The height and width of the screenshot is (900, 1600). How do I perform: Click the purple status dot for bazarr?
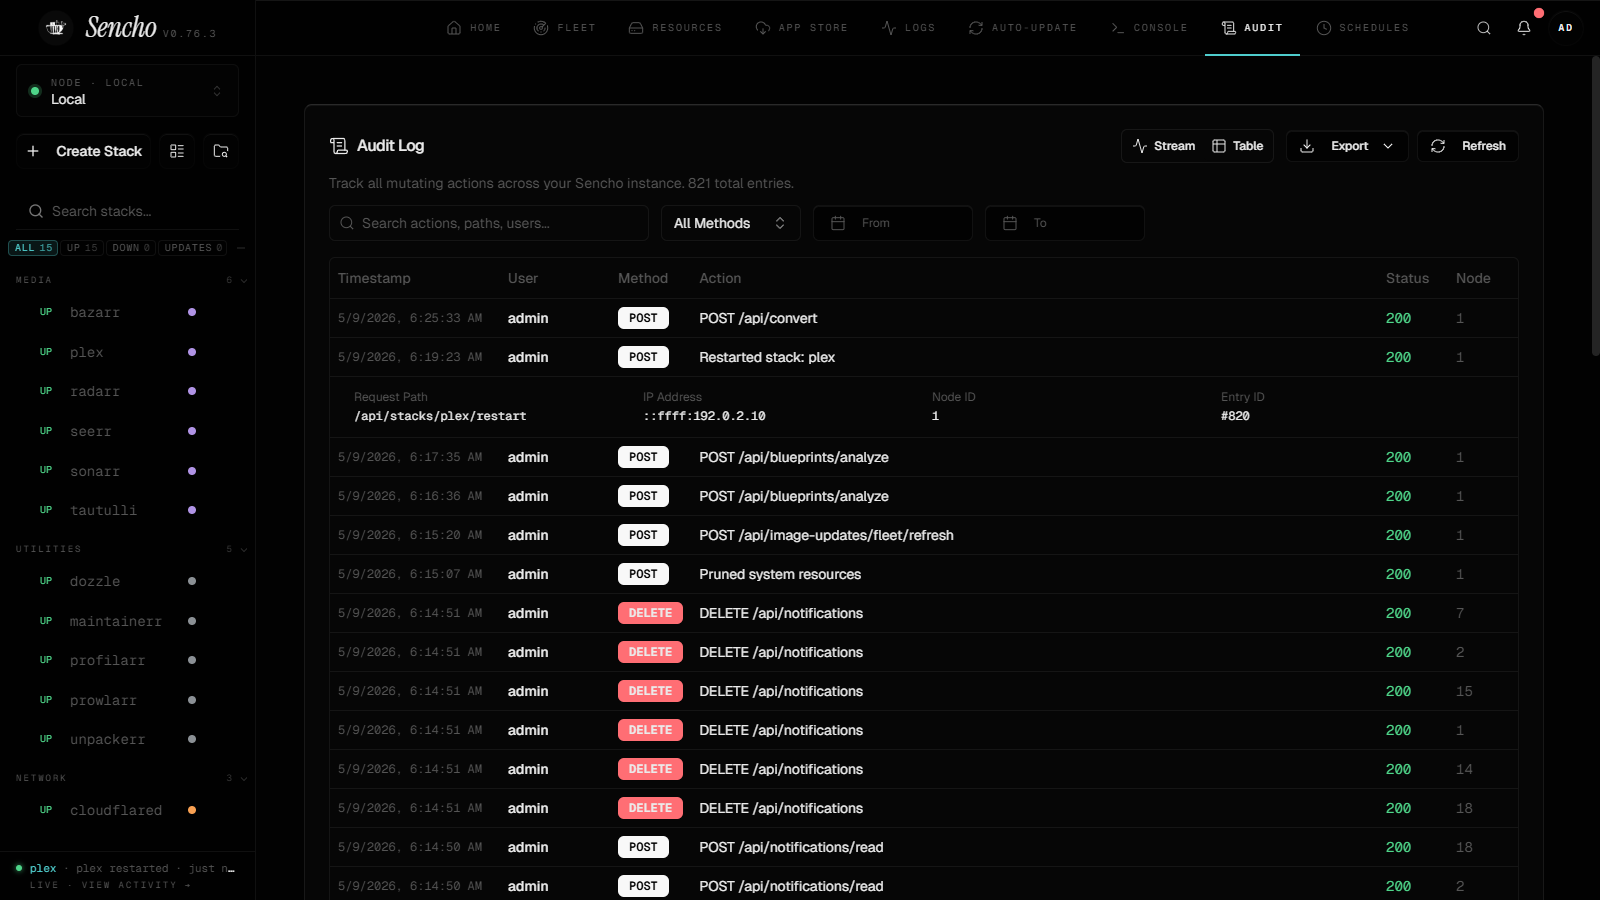(x=192, y=312)
